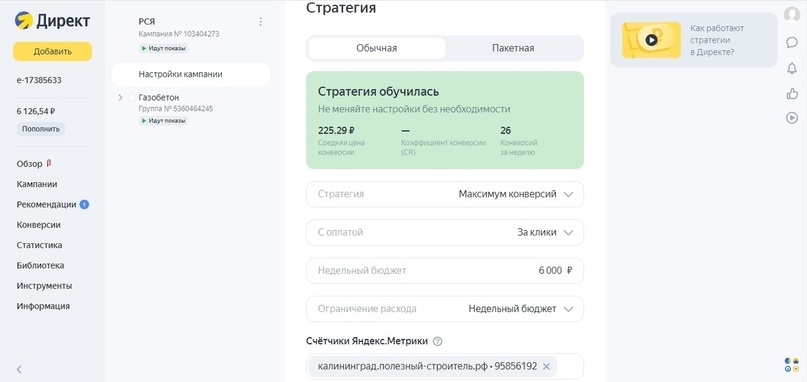807x382 pixels.
Task: Click the Группа № 5360464245 text
Action: pyautogui.click(x=176, y=109)
